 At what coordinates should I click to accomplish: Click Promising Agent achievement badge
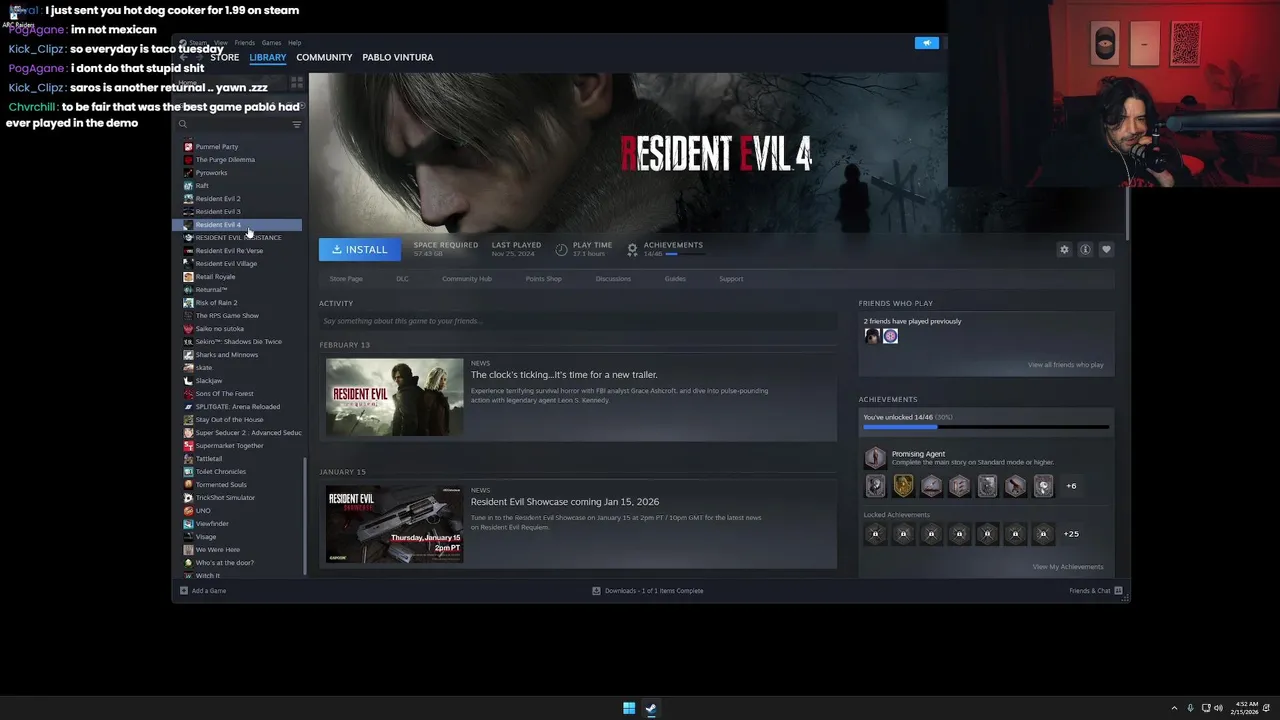(x=875, y=458)
